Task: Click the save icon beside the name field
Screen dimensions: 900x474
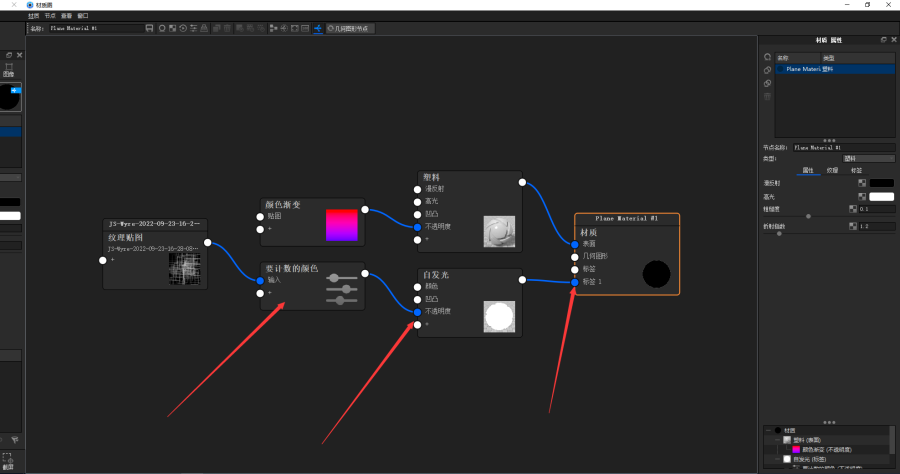Action: tap(149, 28)
